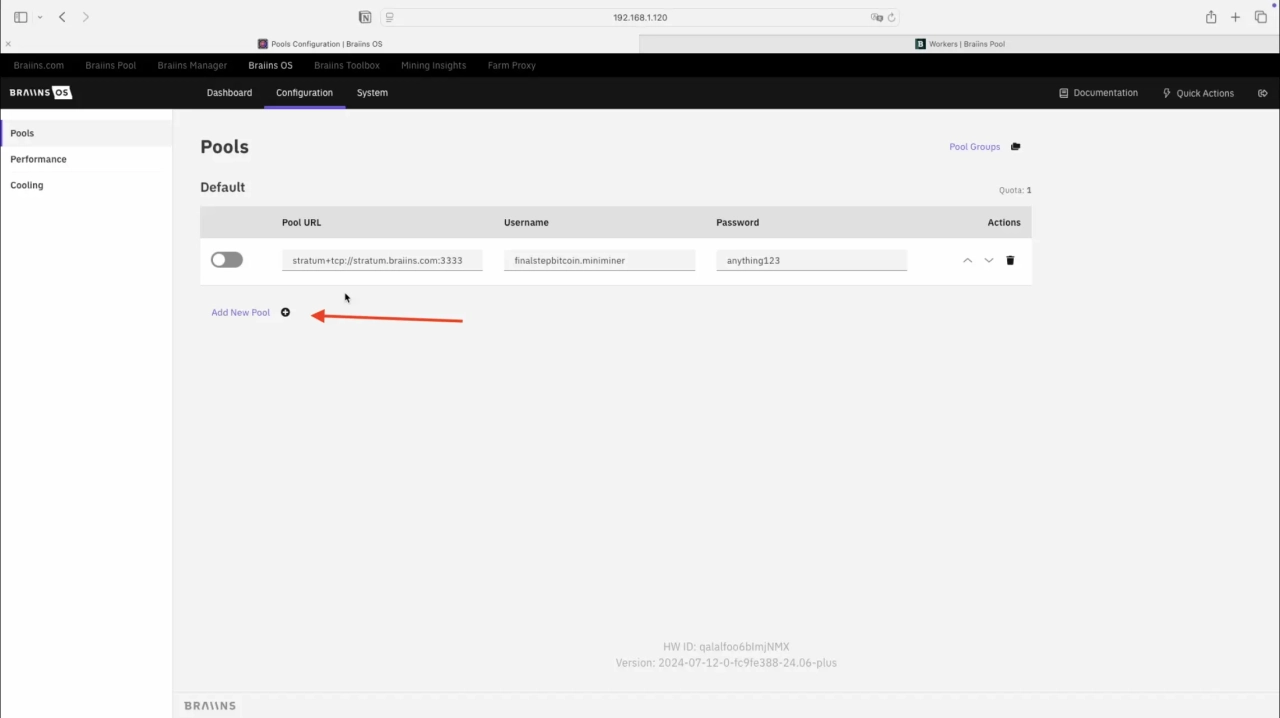Move pool down with the down chevron

click(989, 260)
